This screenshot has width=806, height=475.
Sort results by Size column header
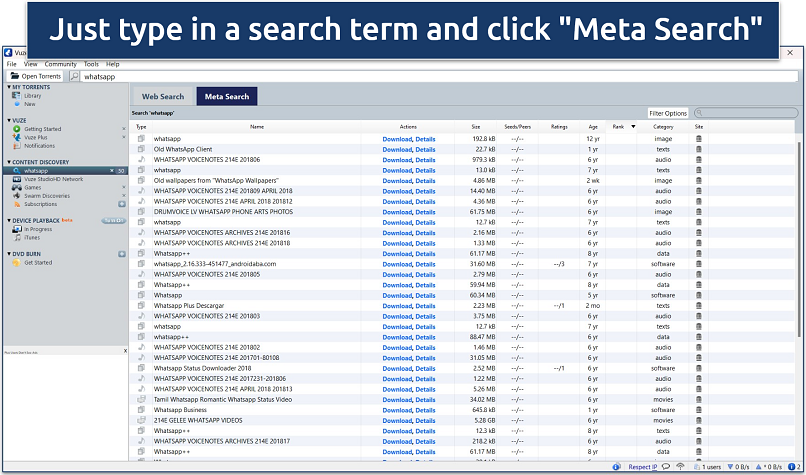[x=475, y=126]
